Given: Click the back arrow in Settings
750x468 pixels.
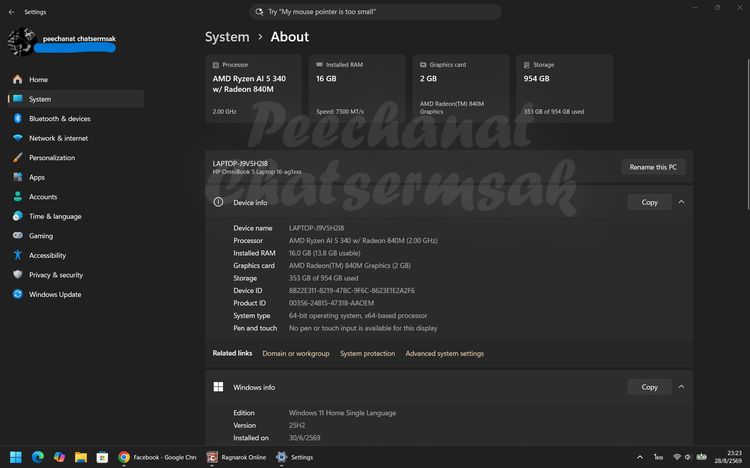Looking at the screenshot, I should (x=11, y=12).
